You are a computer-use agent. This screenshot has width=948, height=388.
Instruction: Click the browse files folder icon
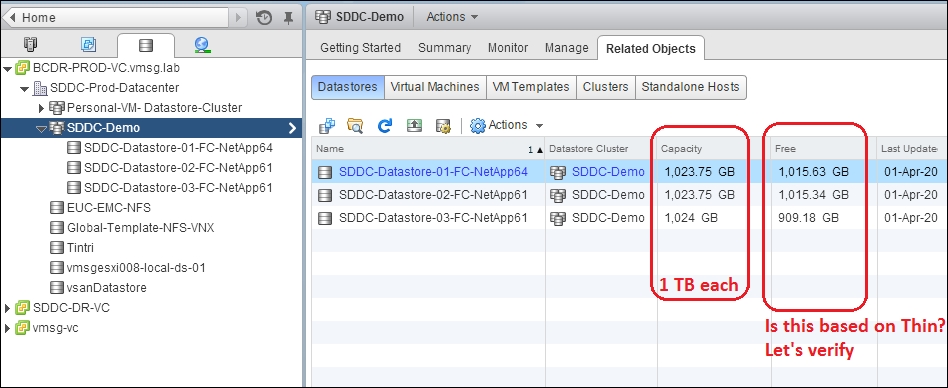(355, 126)
